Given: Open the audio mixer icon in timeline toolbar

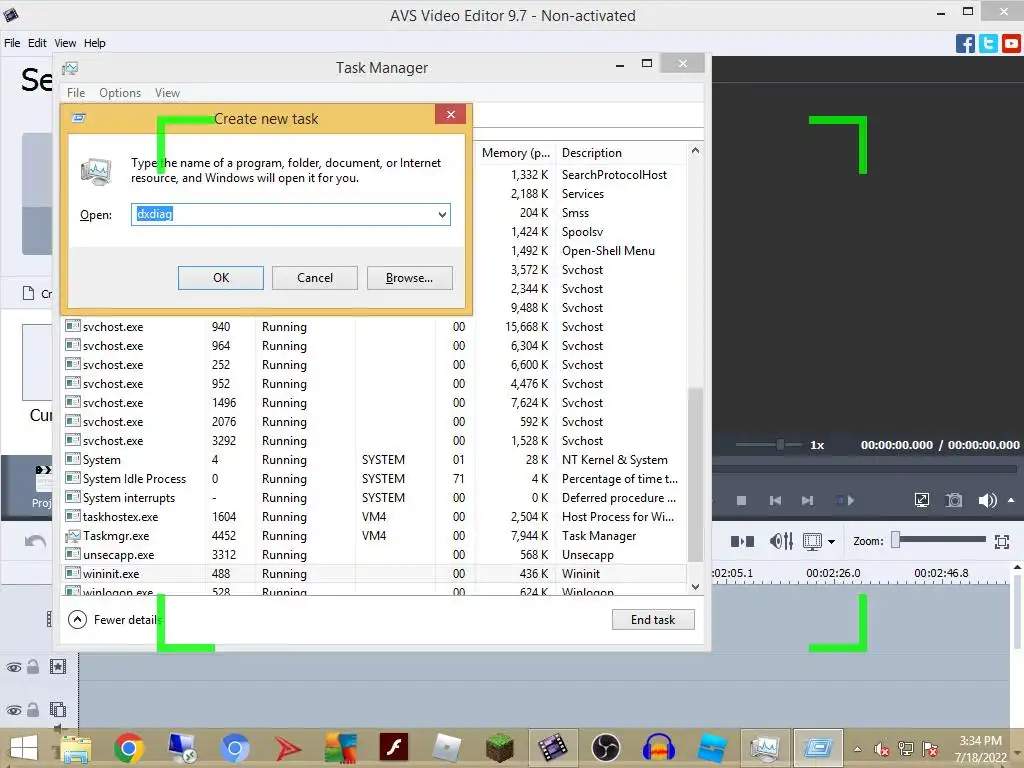Looking at the screenshot, I should pos(781,541).
